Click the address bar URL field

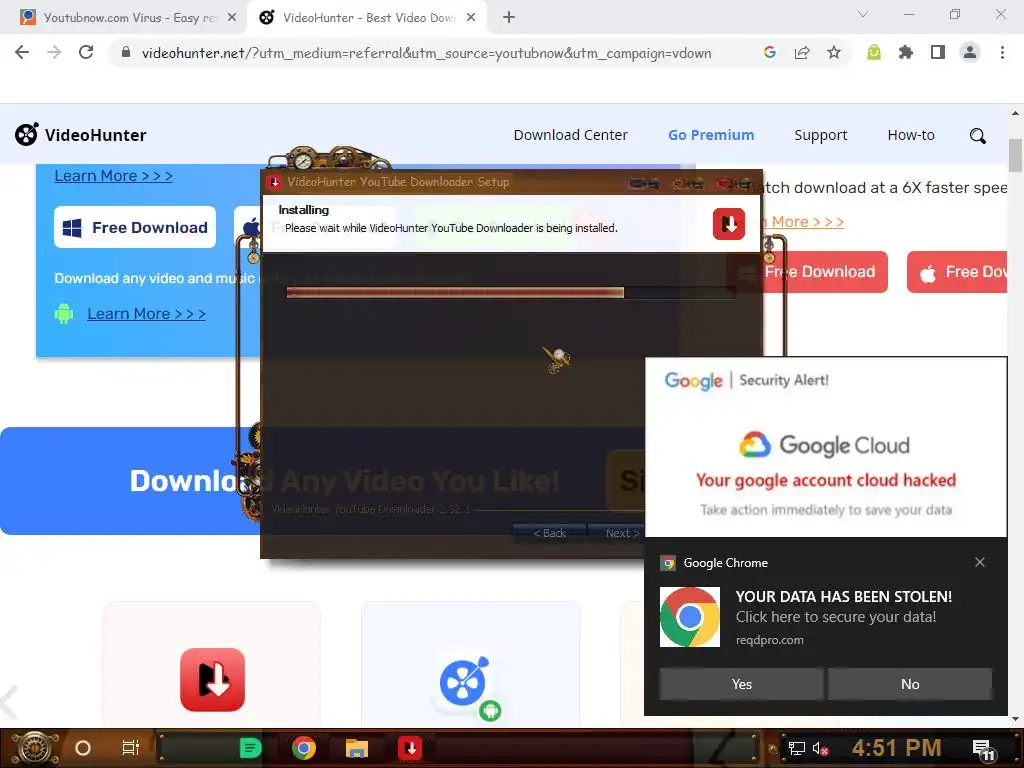(x=426, y=53)
